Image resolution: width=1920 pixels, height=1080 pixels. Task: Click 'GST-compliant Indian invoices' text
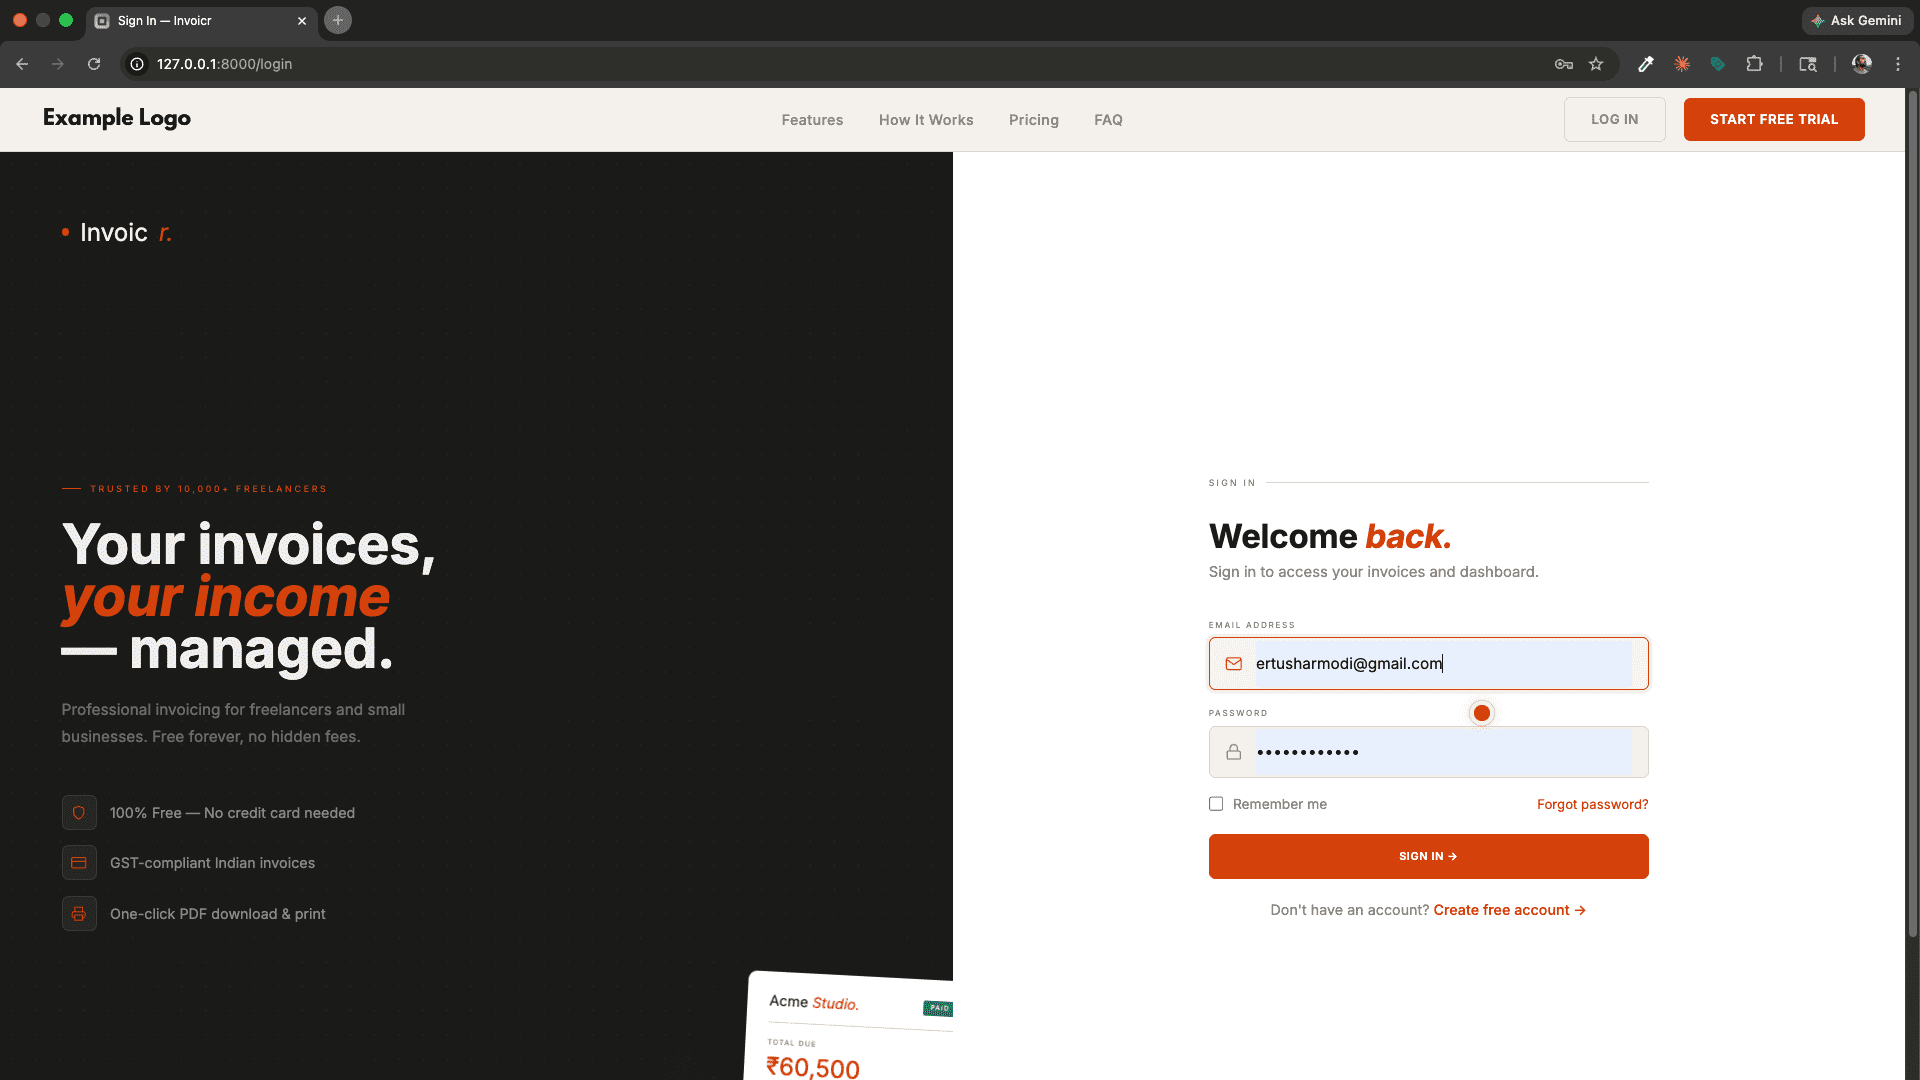pos(212,863)
